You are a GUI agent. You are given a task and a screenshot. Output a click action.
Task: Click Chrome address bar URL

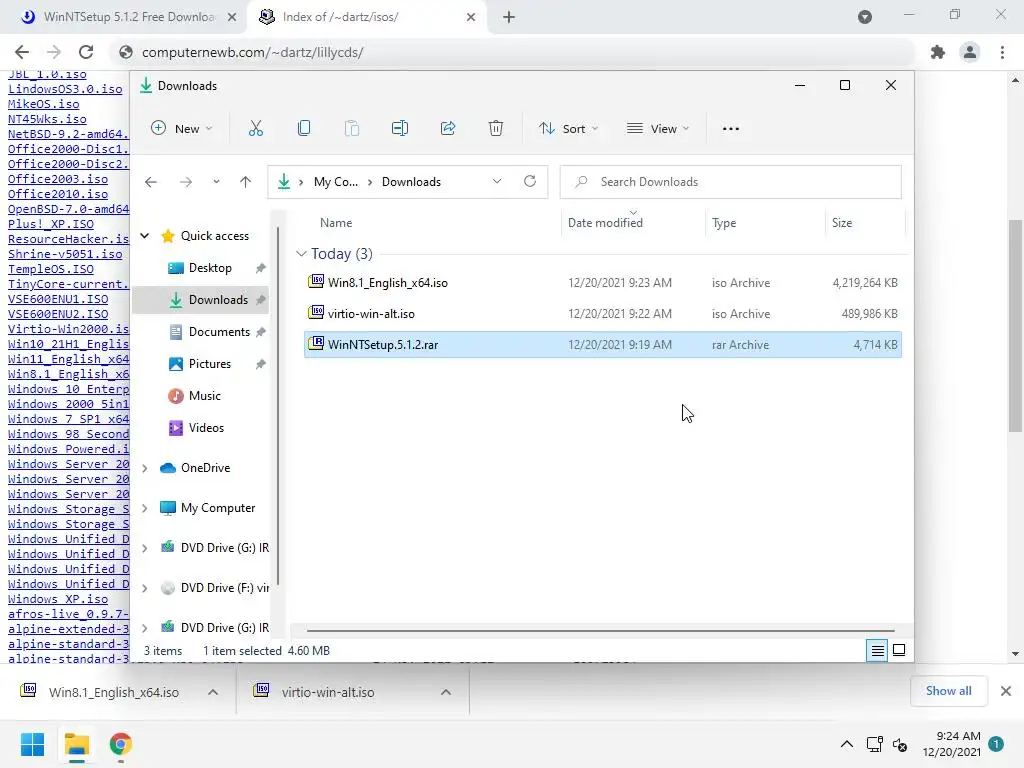click(252, 52)
